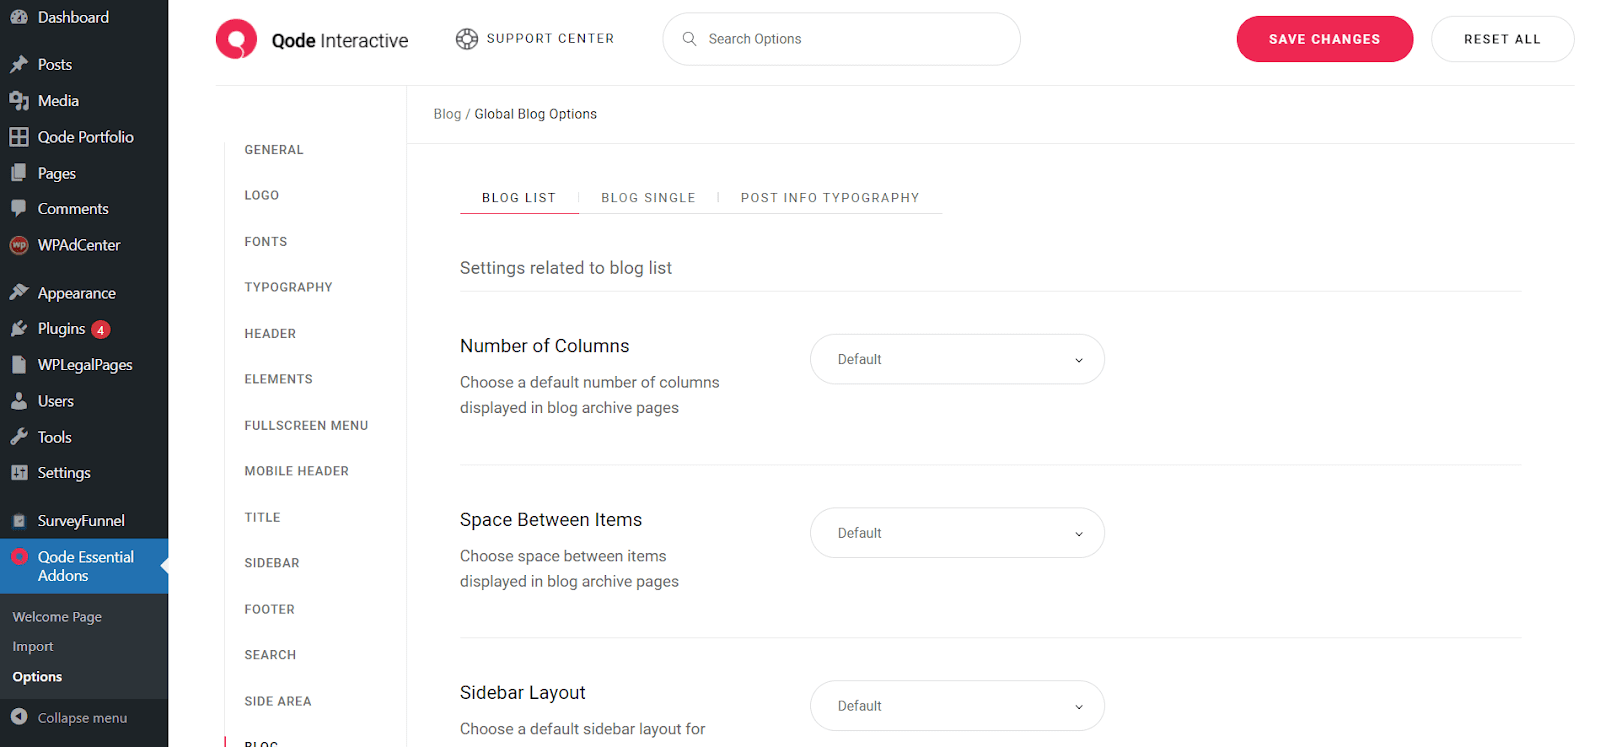Click the search magnifier icon

[689, 39]
